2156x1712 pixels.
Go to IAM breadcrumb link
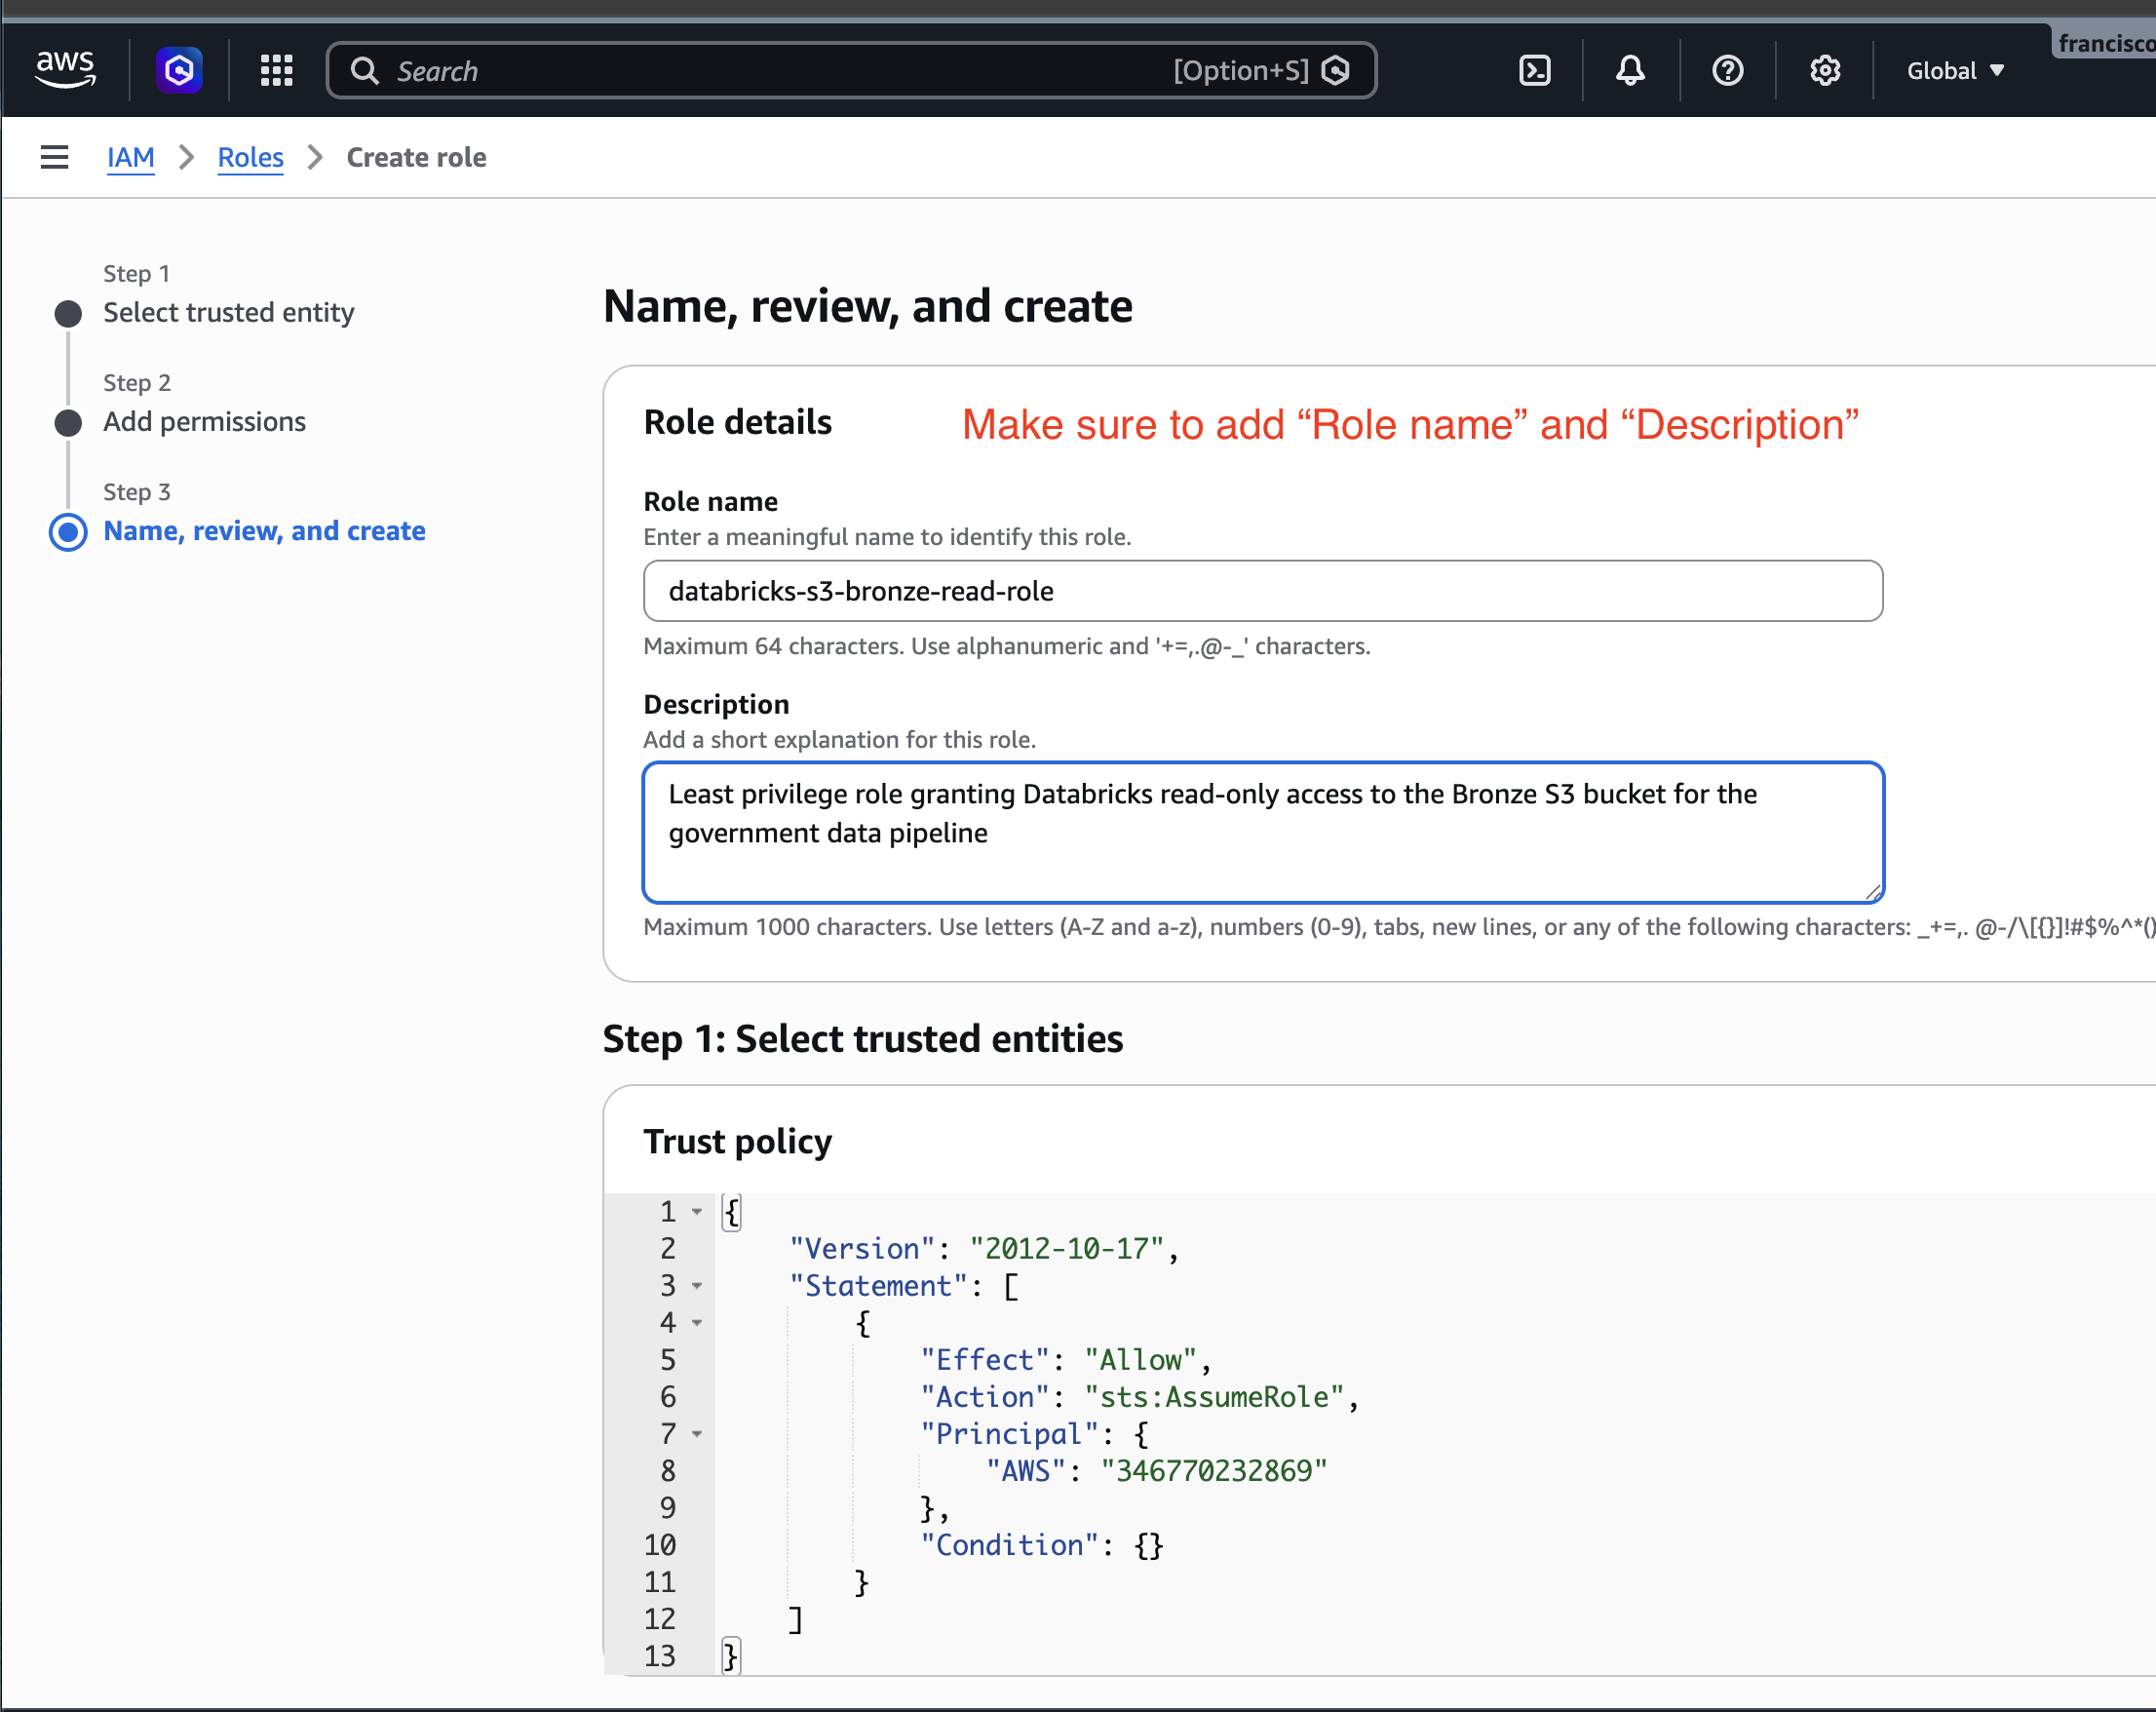[x=131, y=157]
